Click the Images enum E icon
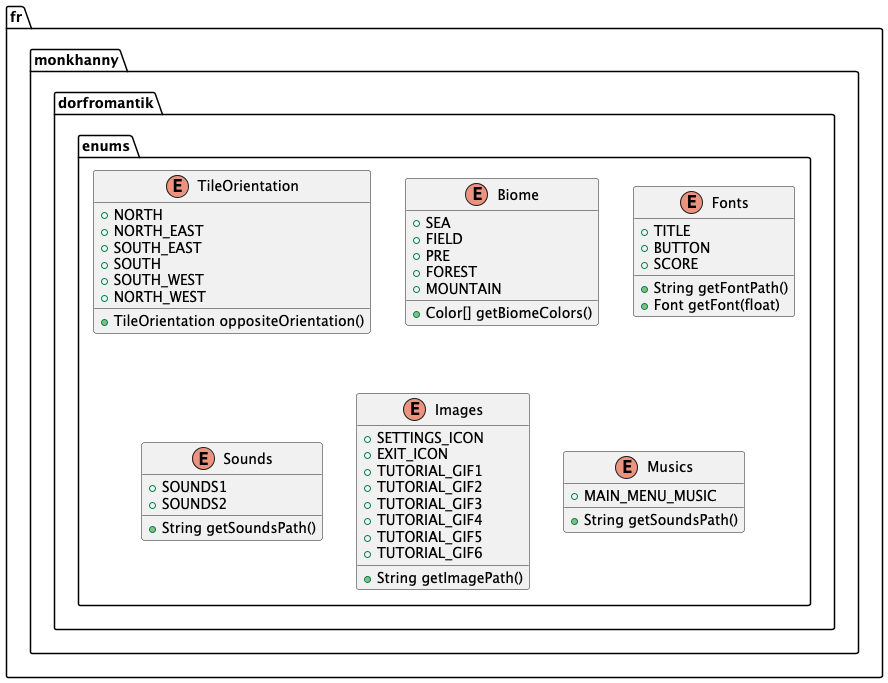This screenshot has width=888, height=683. 413,409
